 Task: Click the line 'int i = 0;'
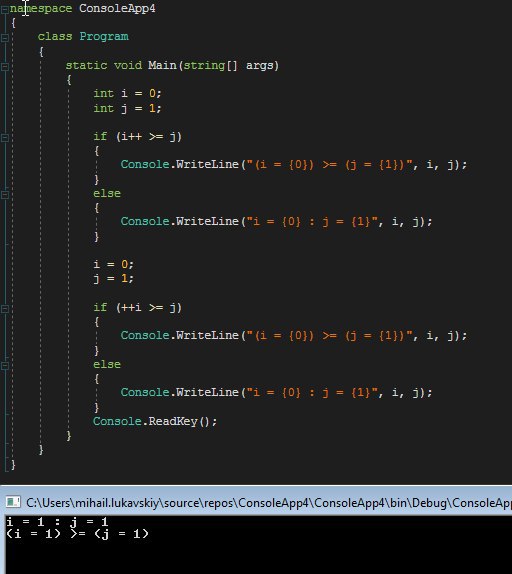point(127,94)
